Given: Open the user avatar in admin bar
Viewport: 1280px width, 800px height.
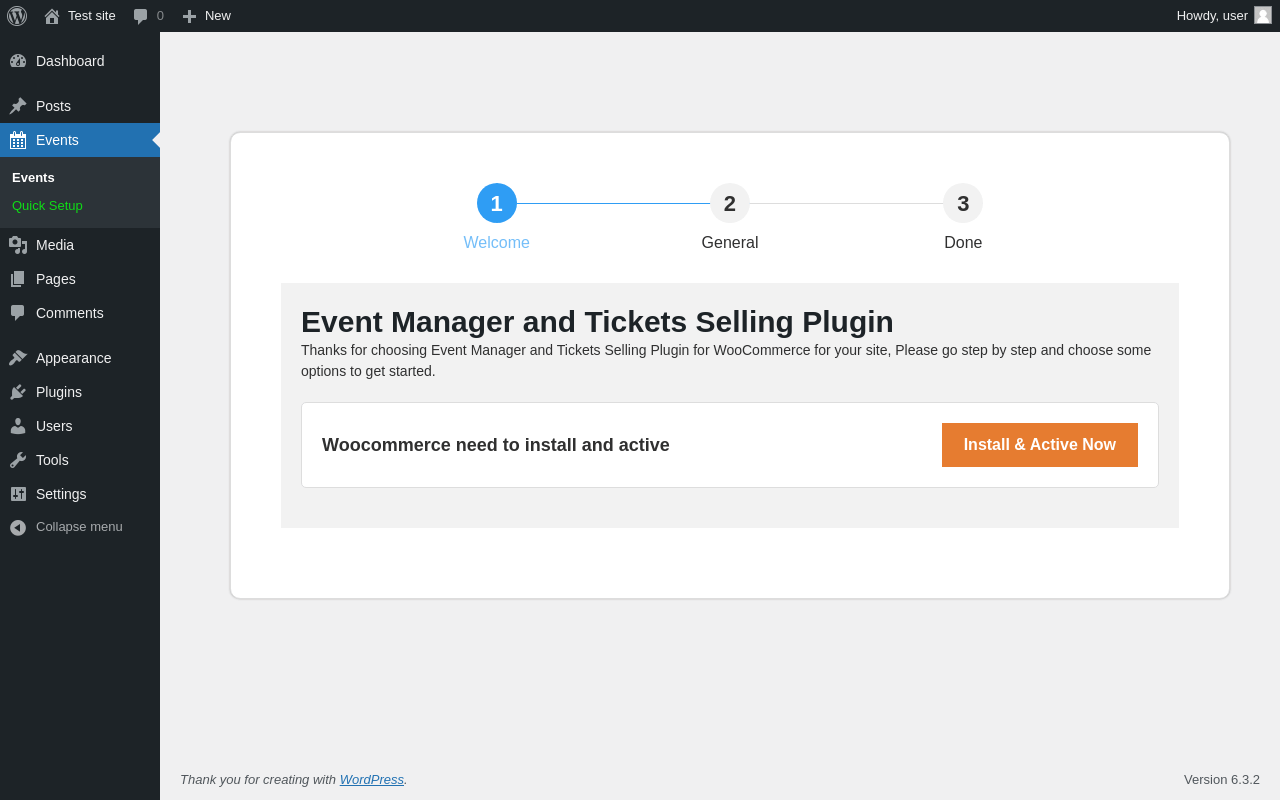Looking at the screenshot, I should point(1263,15).
